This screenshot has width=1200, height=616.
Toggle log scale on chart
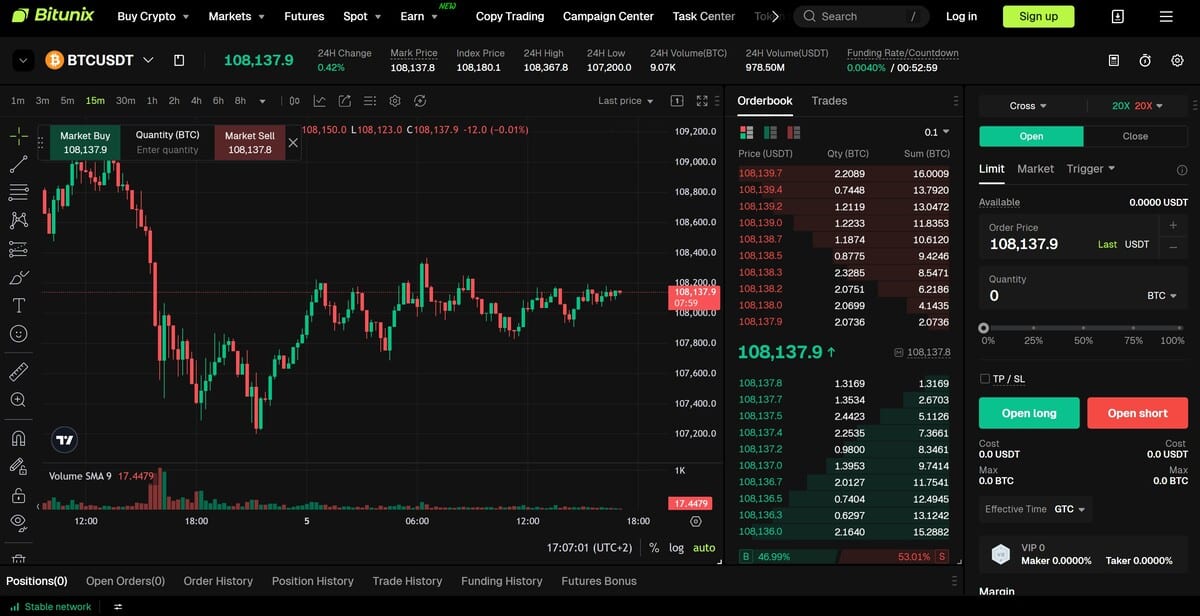coord(677,548)
